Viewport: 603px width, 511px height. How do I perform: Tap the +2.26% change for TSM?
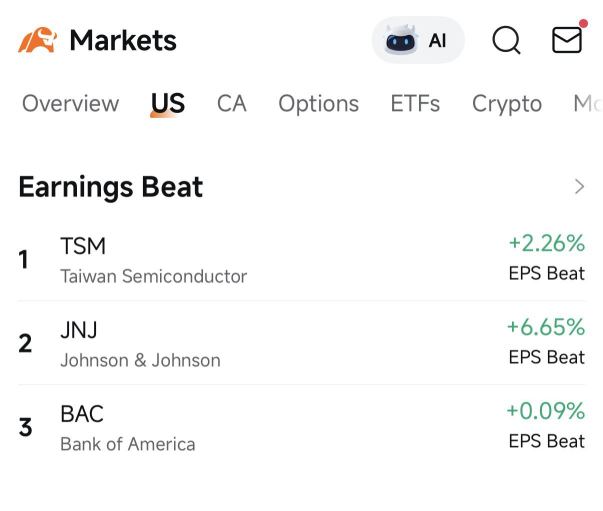[x=546, y=243]
